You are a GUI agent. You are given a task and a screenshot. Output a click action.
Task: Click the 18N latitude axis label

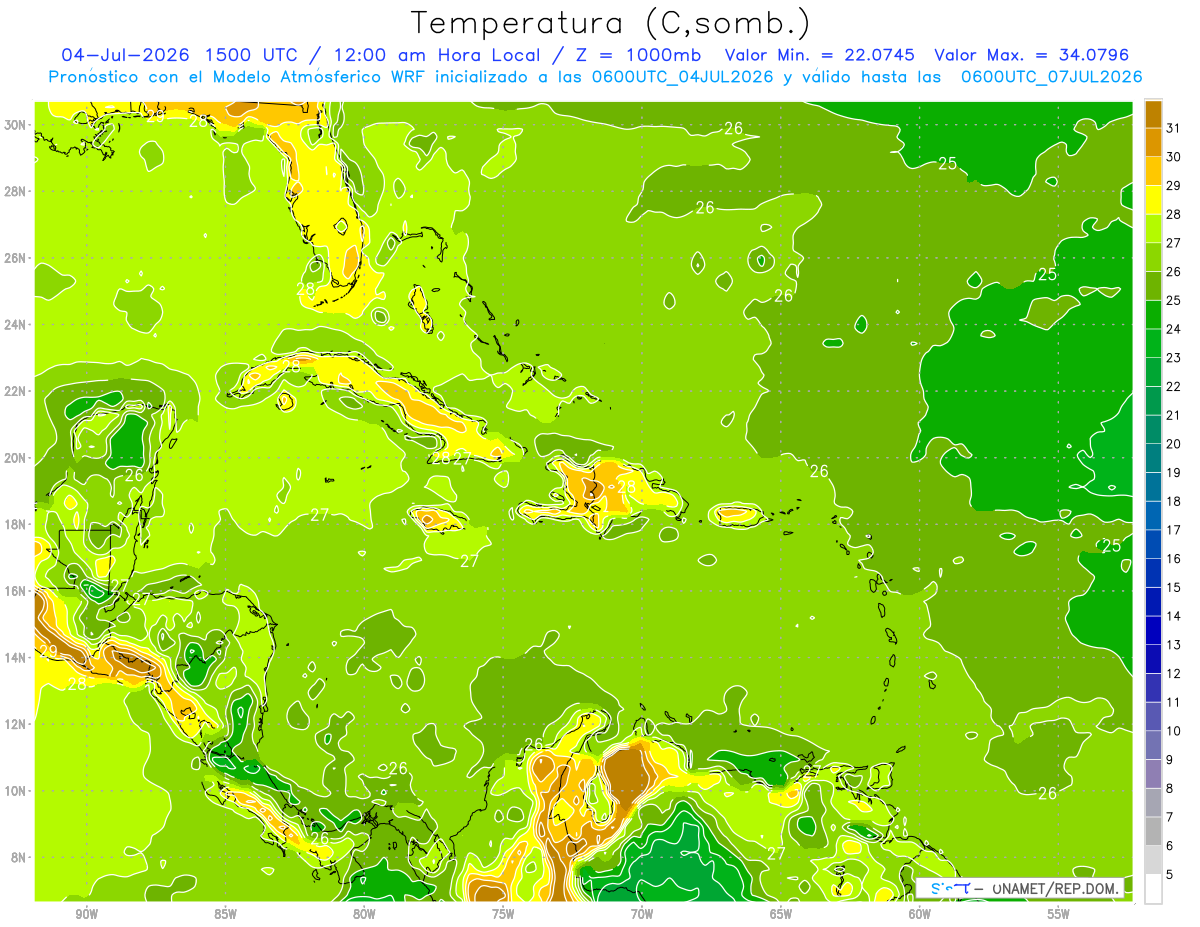tap(16, 524)
